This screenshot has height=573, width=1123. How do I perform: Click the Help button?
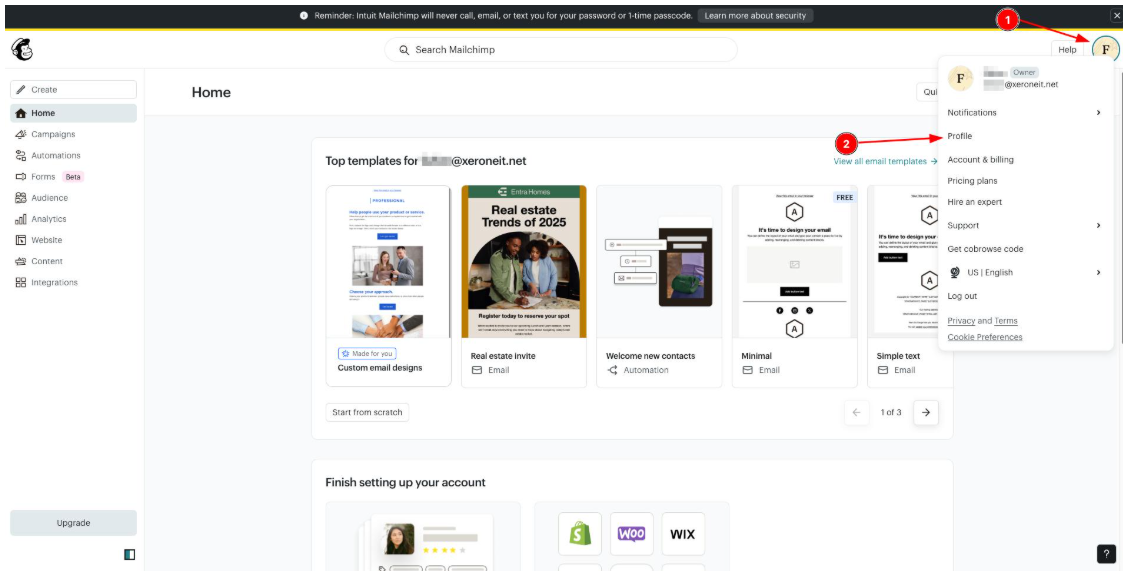point(1067,49)
